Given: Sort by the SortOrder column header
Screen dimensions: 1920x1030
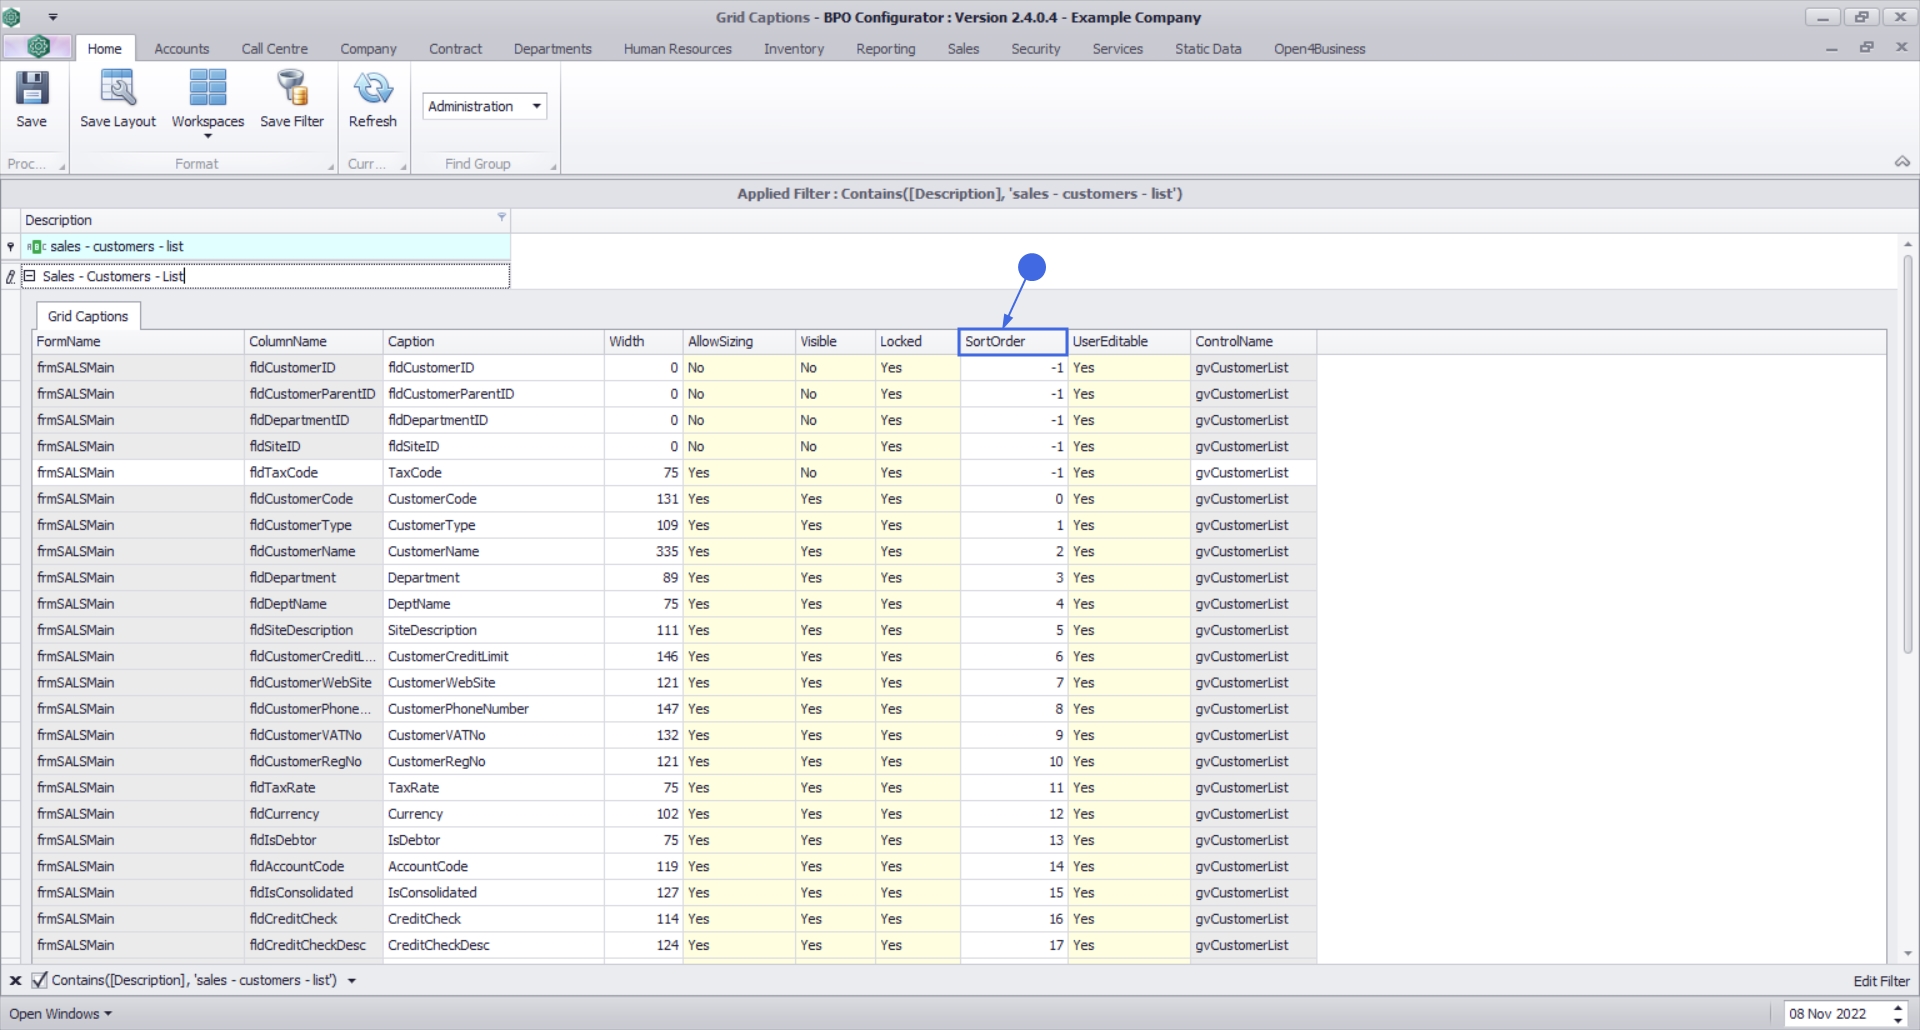Looking at the screenshot, I should tap(1012, 342).
